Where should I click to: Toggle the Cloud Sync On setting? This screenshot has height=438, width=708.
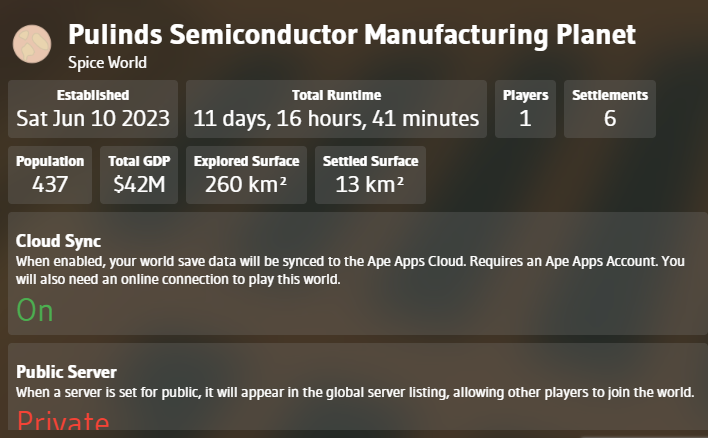click(35, 311)
